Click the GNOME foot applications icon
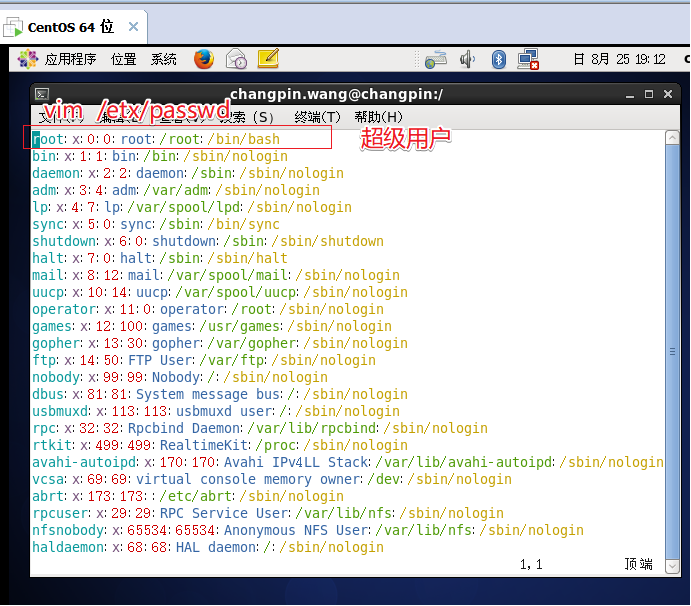Screen dimensions: 691x606 tap(28, 59)
